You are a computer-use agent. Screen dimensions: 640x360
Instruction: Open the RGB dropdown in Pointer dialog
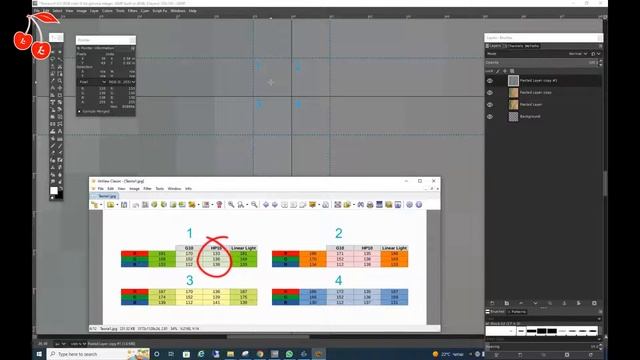point(121,82)
